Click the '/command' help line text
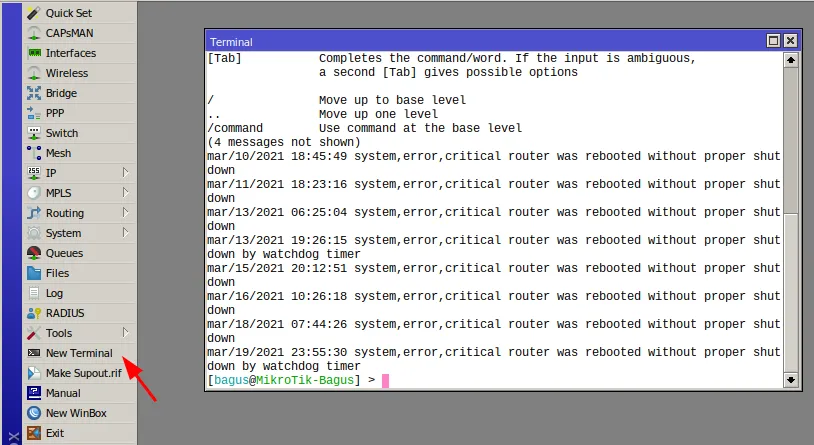814x445 pixels. click(364, 128)
